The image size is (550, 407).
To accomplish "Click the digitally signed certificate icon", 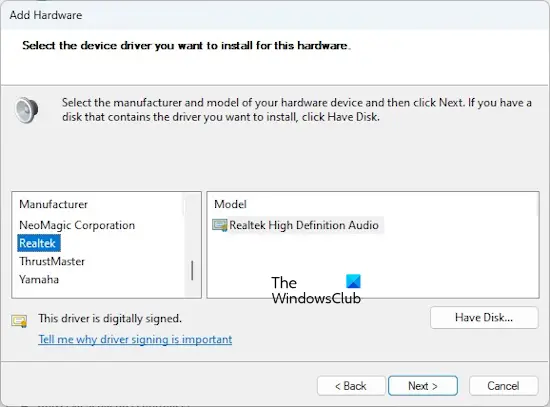I will (19, 321).
